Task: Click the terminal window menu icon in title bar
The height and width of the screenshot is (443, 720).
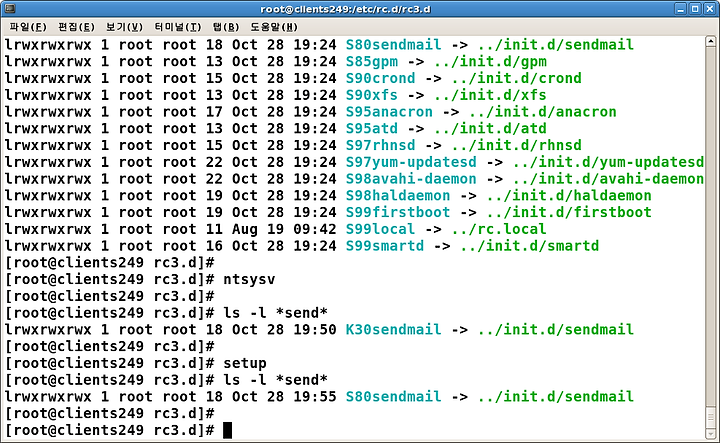Action: point(9,9)
